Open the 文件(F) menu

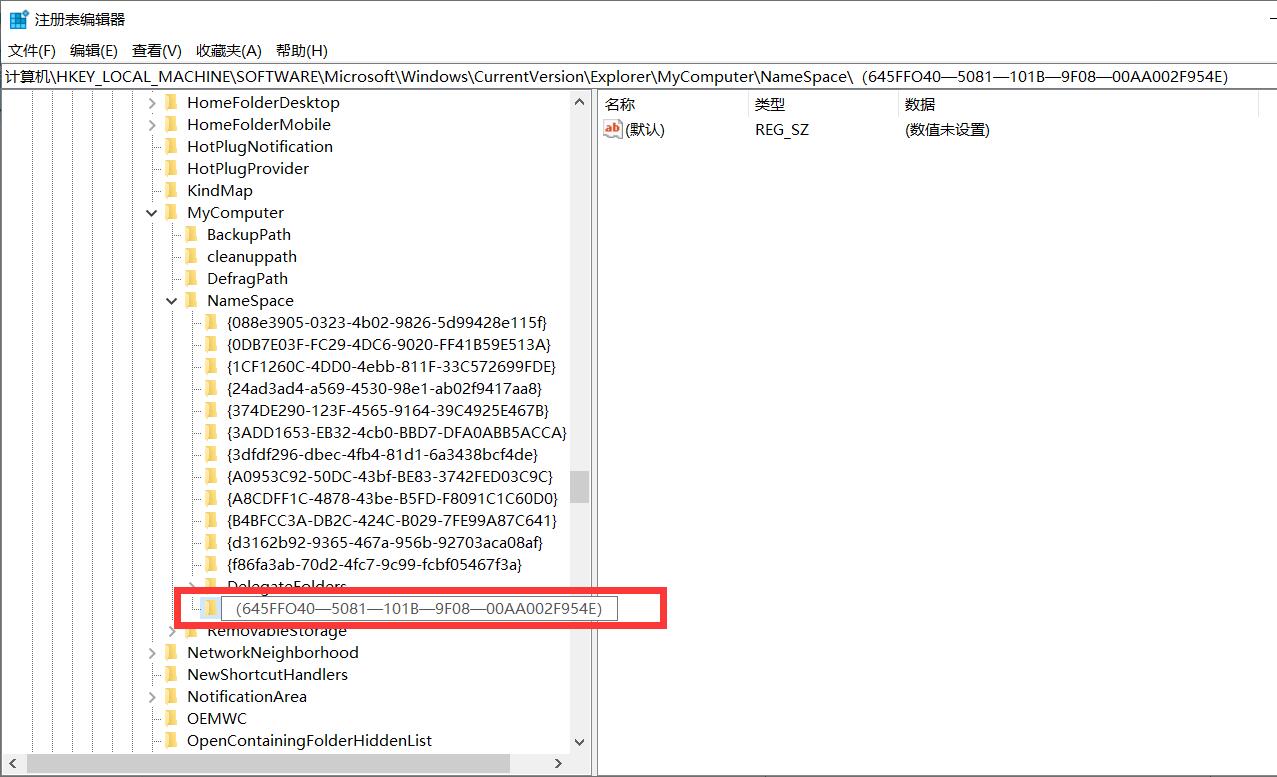[x=30, y=50]
